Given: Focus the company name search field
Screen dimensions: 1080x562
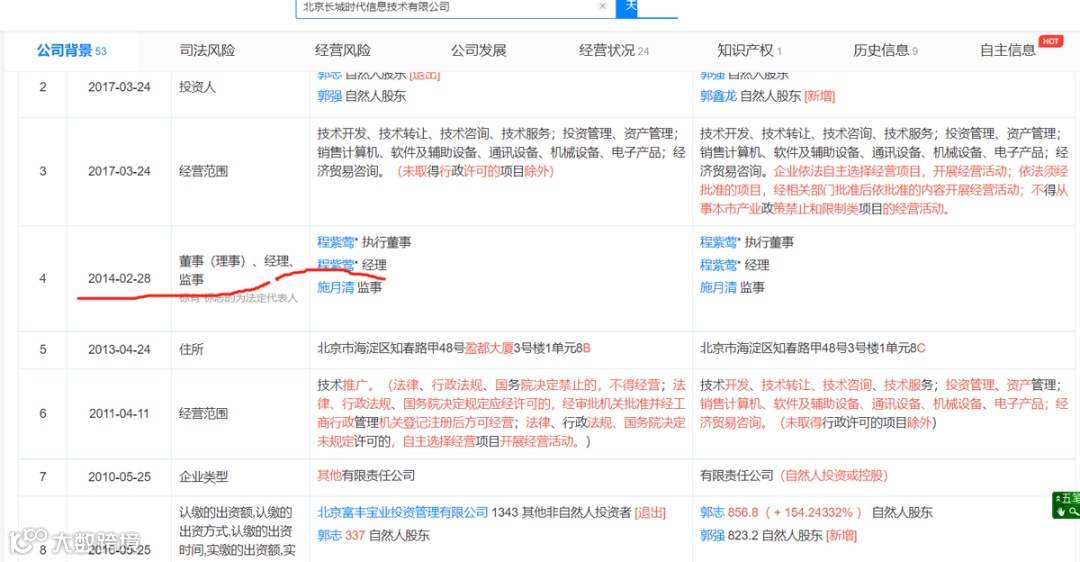Looking at the screenshot, I should (x=455, y=7).
